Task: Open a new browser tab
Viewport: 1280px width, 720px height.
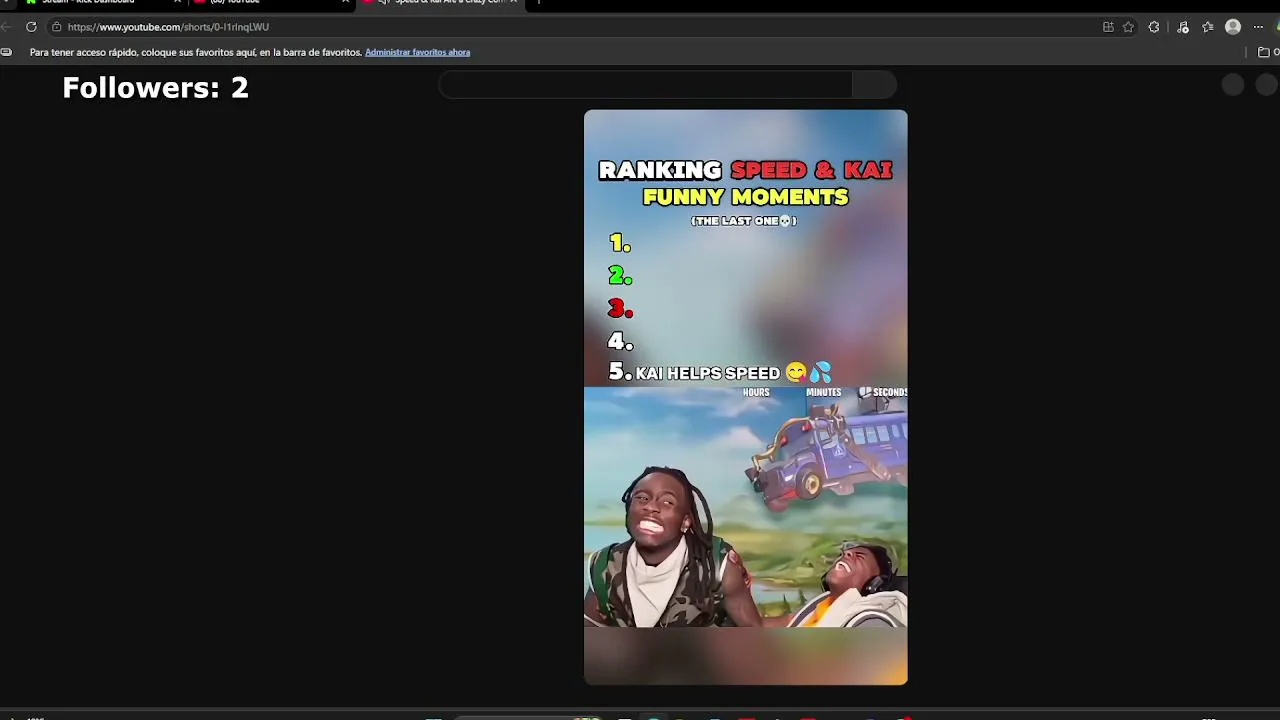Action: (538, 2)
